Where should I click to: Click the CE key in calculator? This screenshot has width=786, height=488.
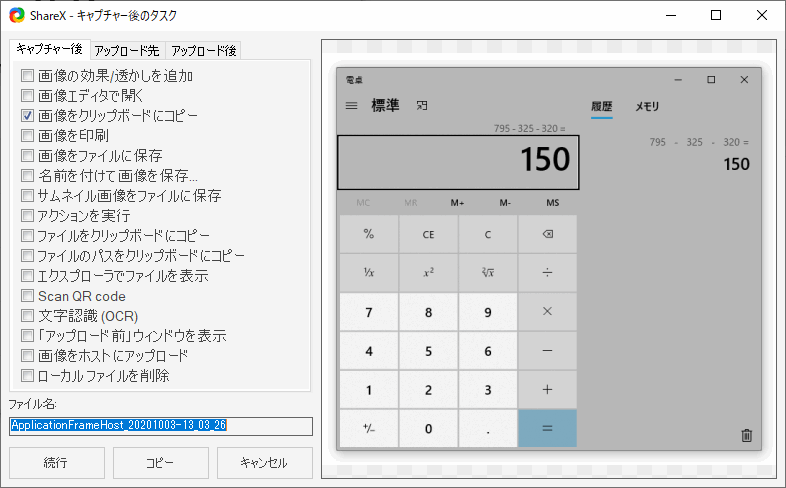[428, 234]
